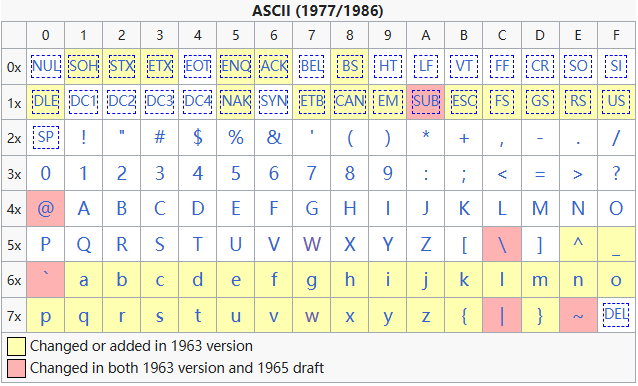This screenshot has width=638, height=386.
Task: Click the question mark character
Action: coord(616,173)
